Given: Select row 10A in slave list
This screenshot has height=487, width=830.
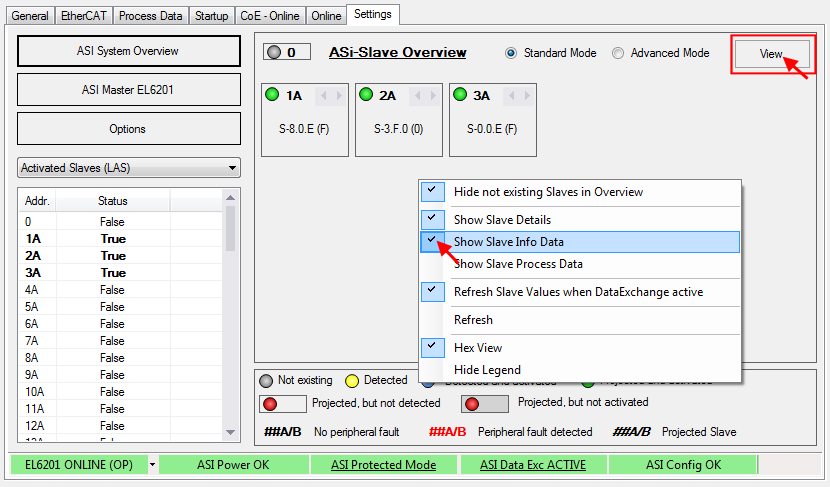Looking at the screenshot, I should click(121, 392).
